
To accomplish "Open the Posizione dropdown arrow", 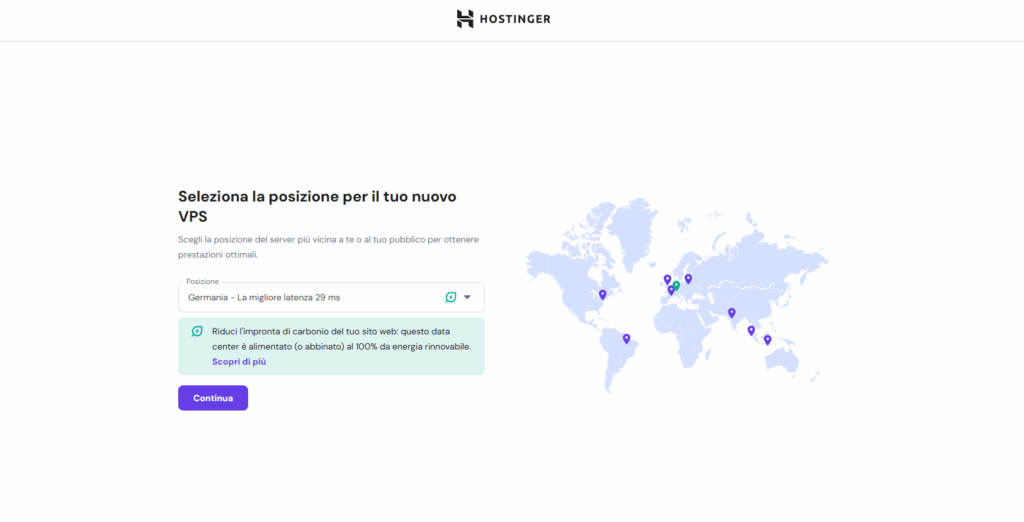I will click(x=468, y=297).
